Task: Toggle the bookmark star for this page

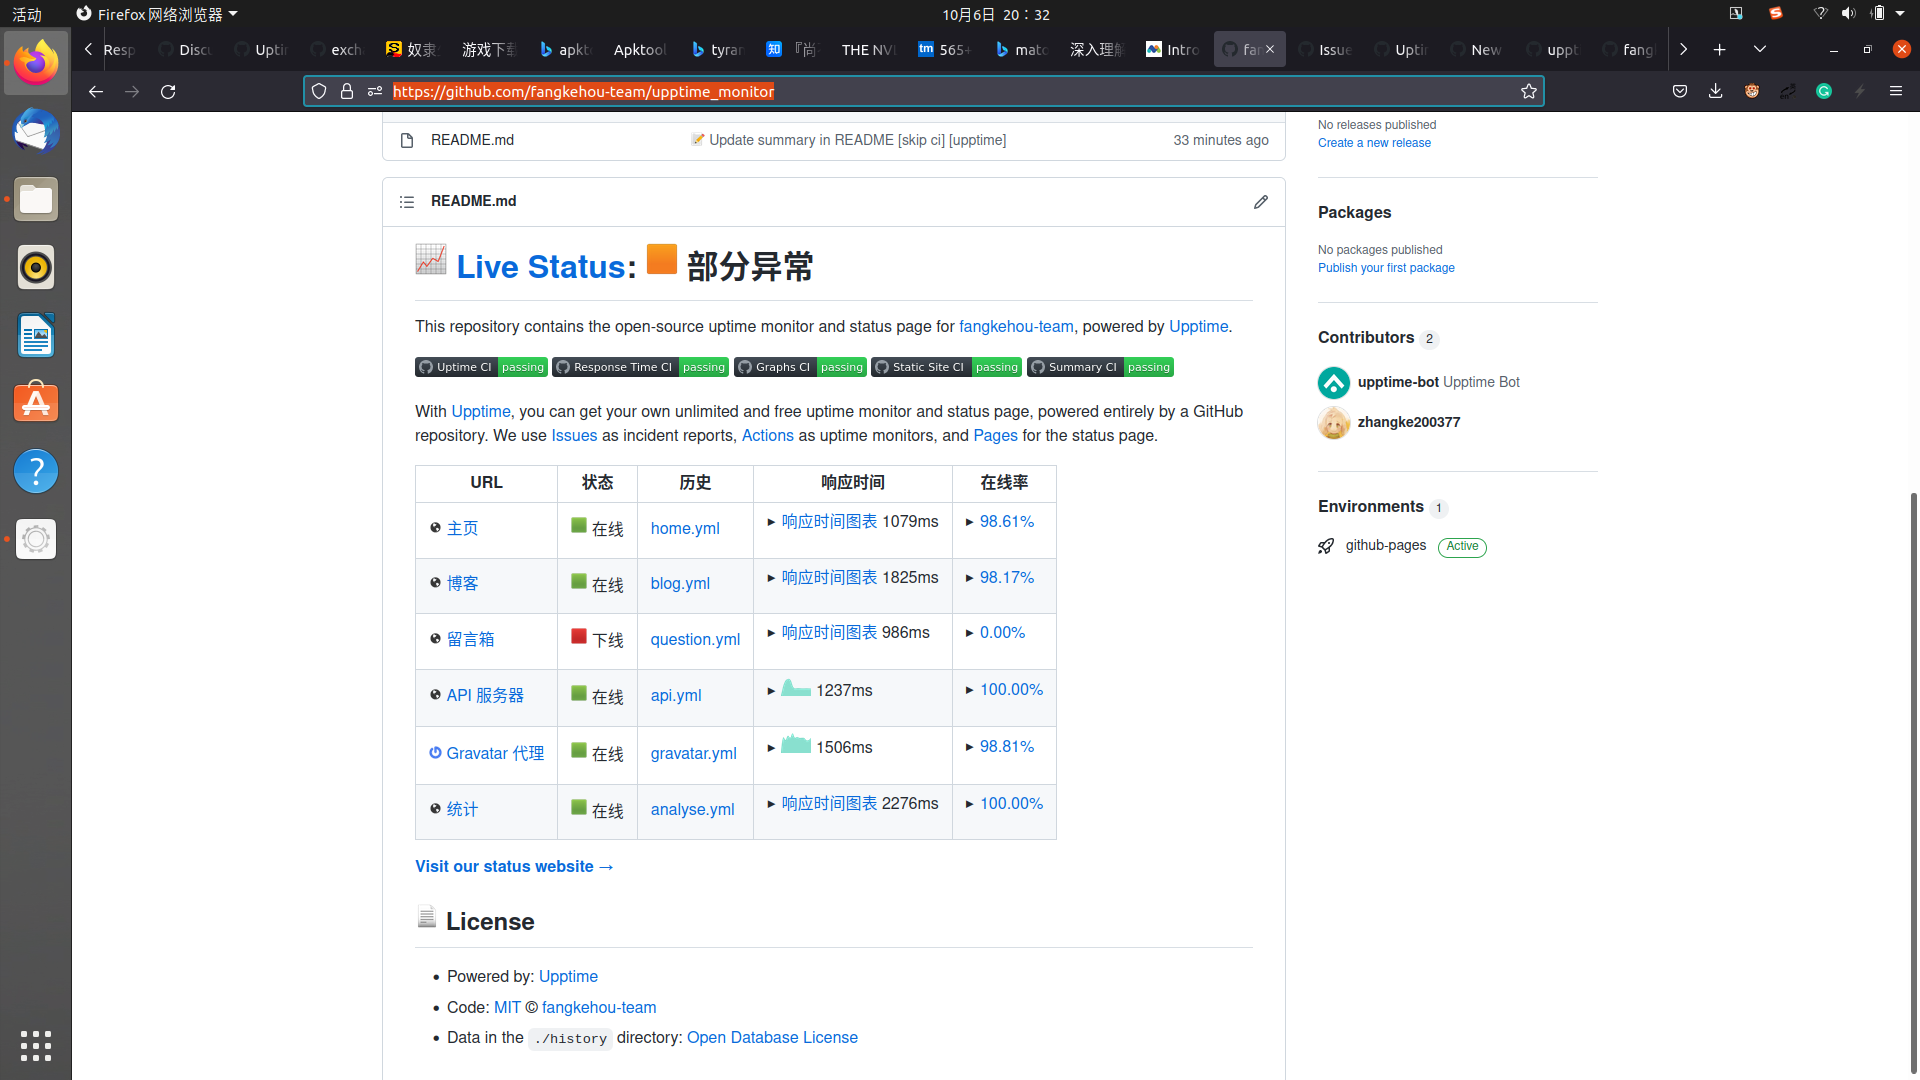Action: [1529, 91]
